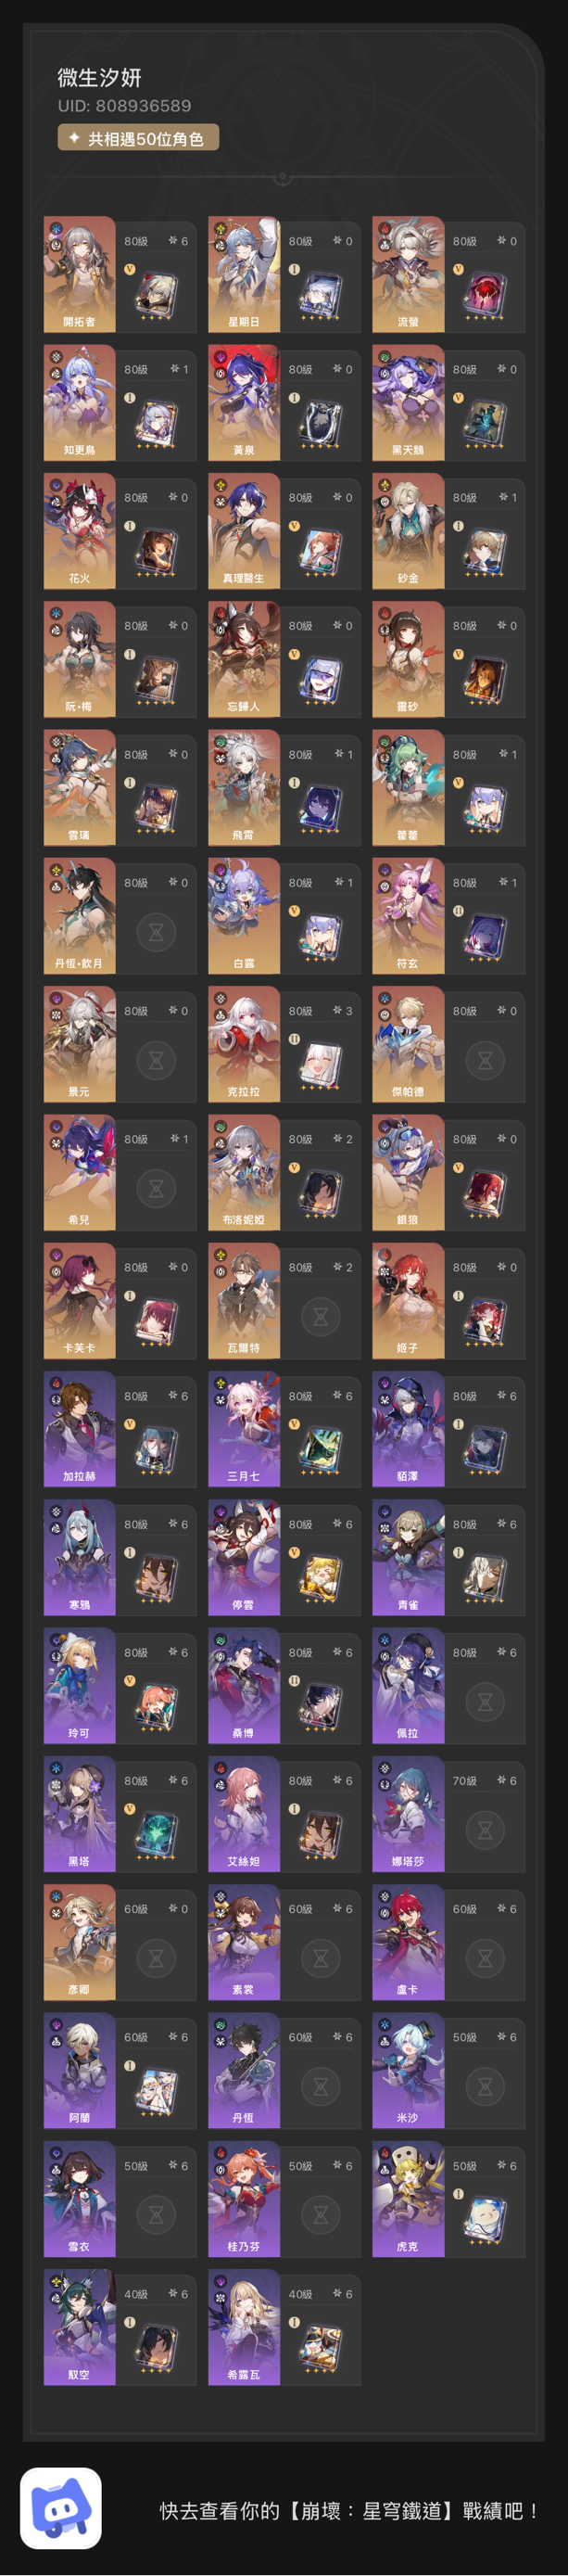Click player name 微生汐妍
The width and height of the screenshot is (568, 2576).
[99, 78]
